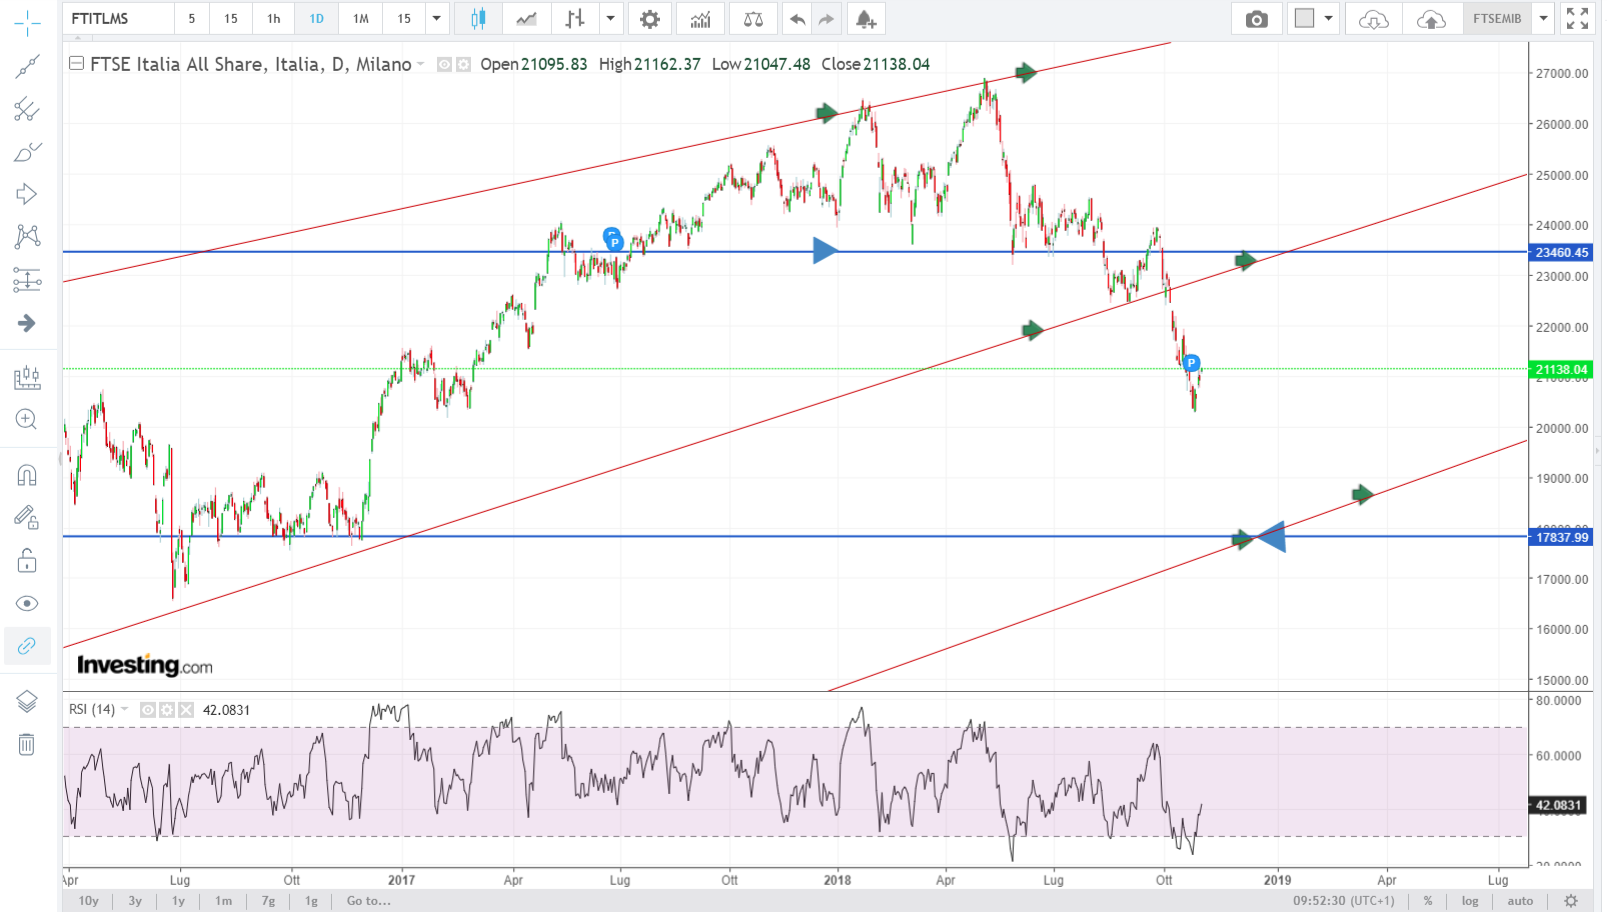Select the first 15 interval button
The width and height of the screenshot is (1607, 912).
[x=231, y=19]
